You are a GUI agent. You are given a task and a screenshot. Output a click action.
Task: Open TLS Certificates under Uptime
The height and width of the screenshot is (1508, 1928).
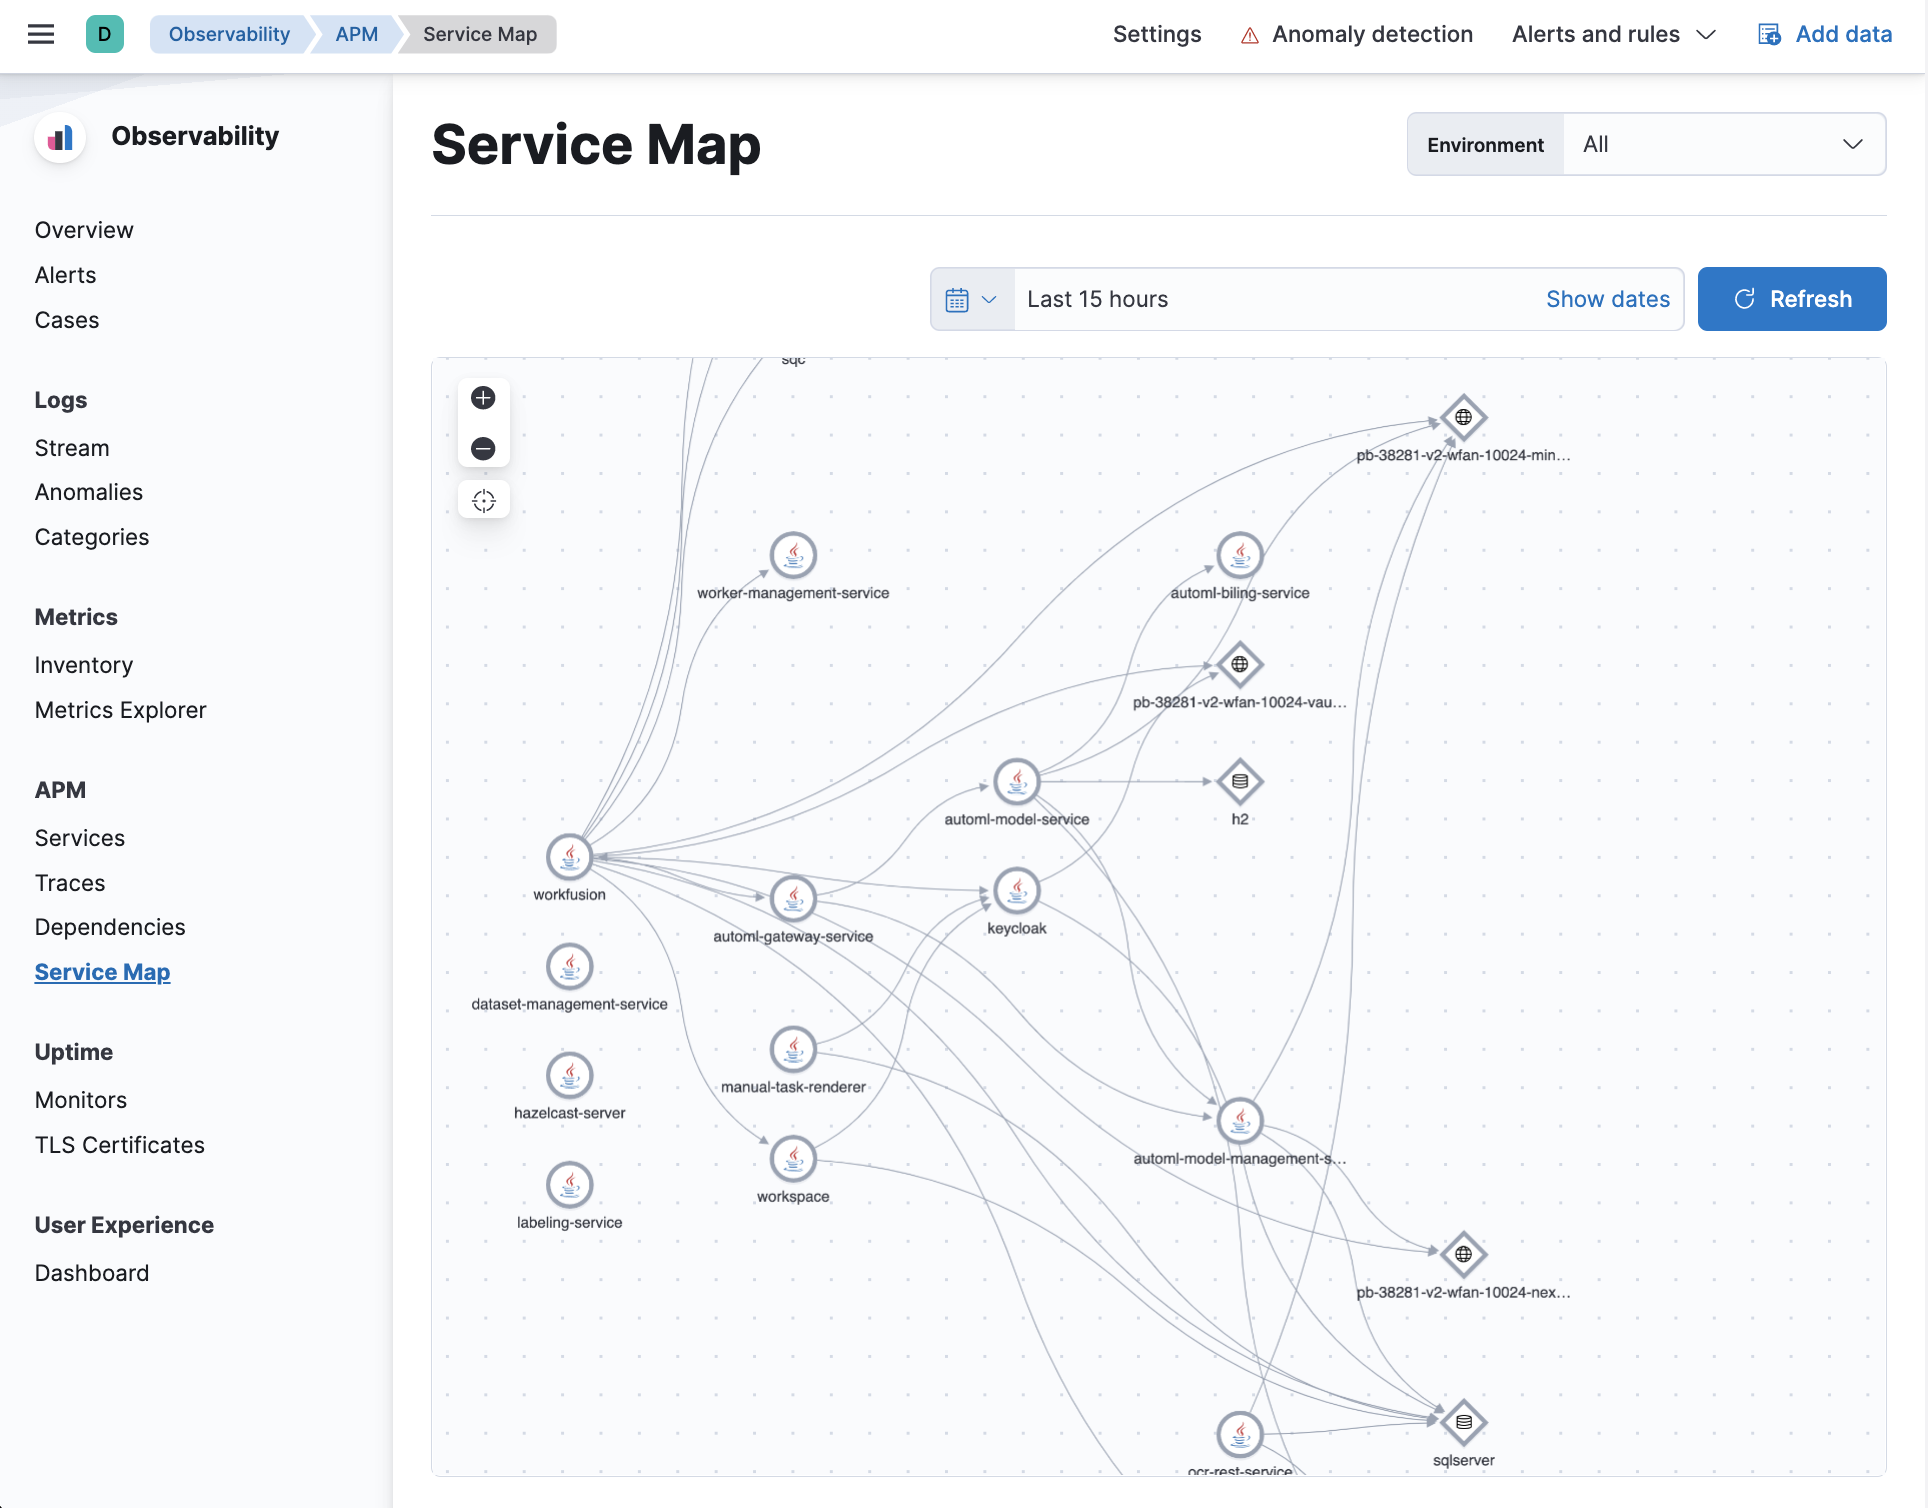click(120, 1145)
